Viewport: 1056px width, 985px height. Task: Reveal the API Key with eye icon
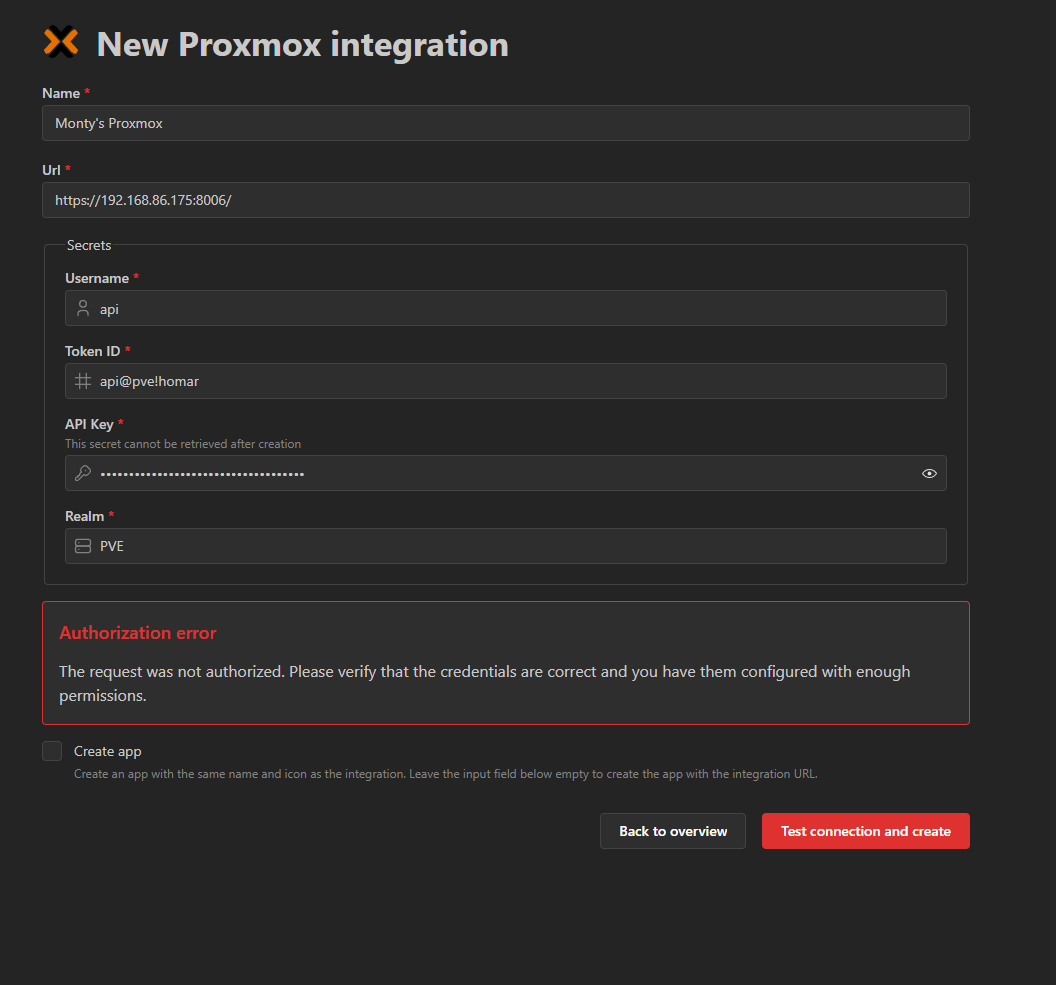[929, 473]
